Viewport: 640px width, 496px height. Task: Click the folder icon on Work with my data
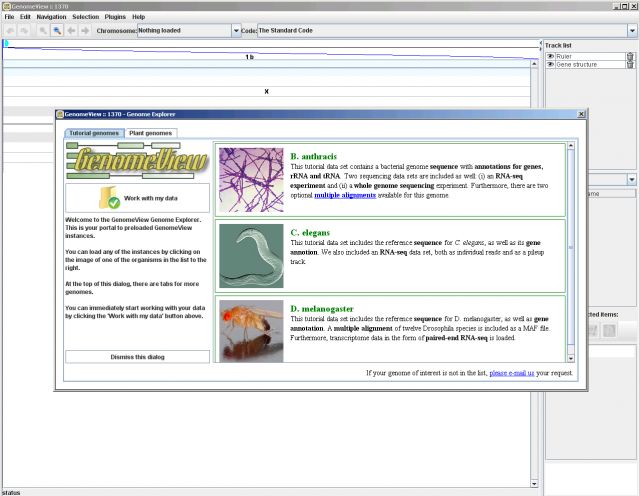(109, 198)
